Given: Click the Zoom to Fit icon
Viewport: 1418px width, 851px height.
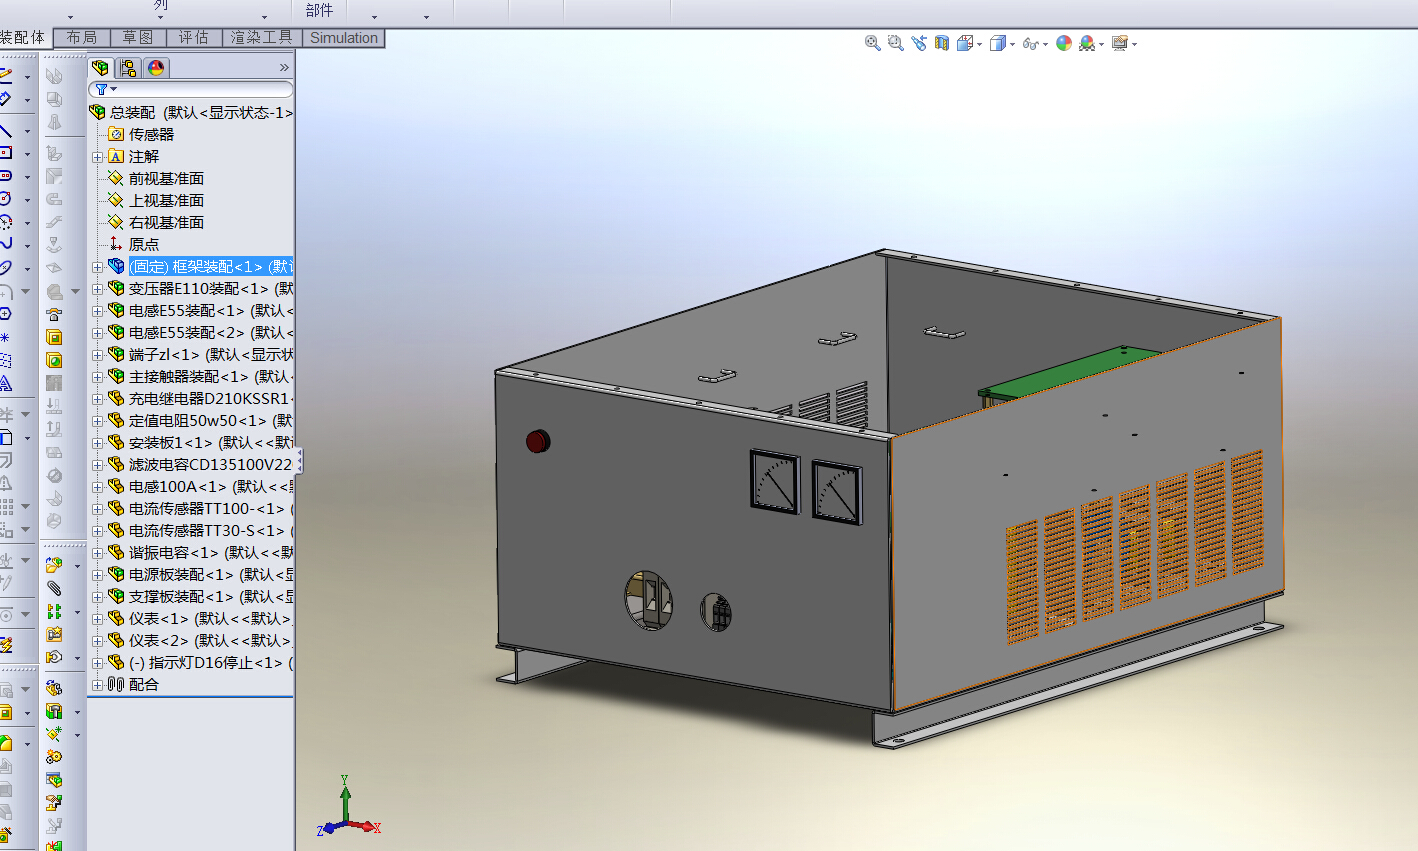Looking at the screenshot, I should [x=872, y=43].
